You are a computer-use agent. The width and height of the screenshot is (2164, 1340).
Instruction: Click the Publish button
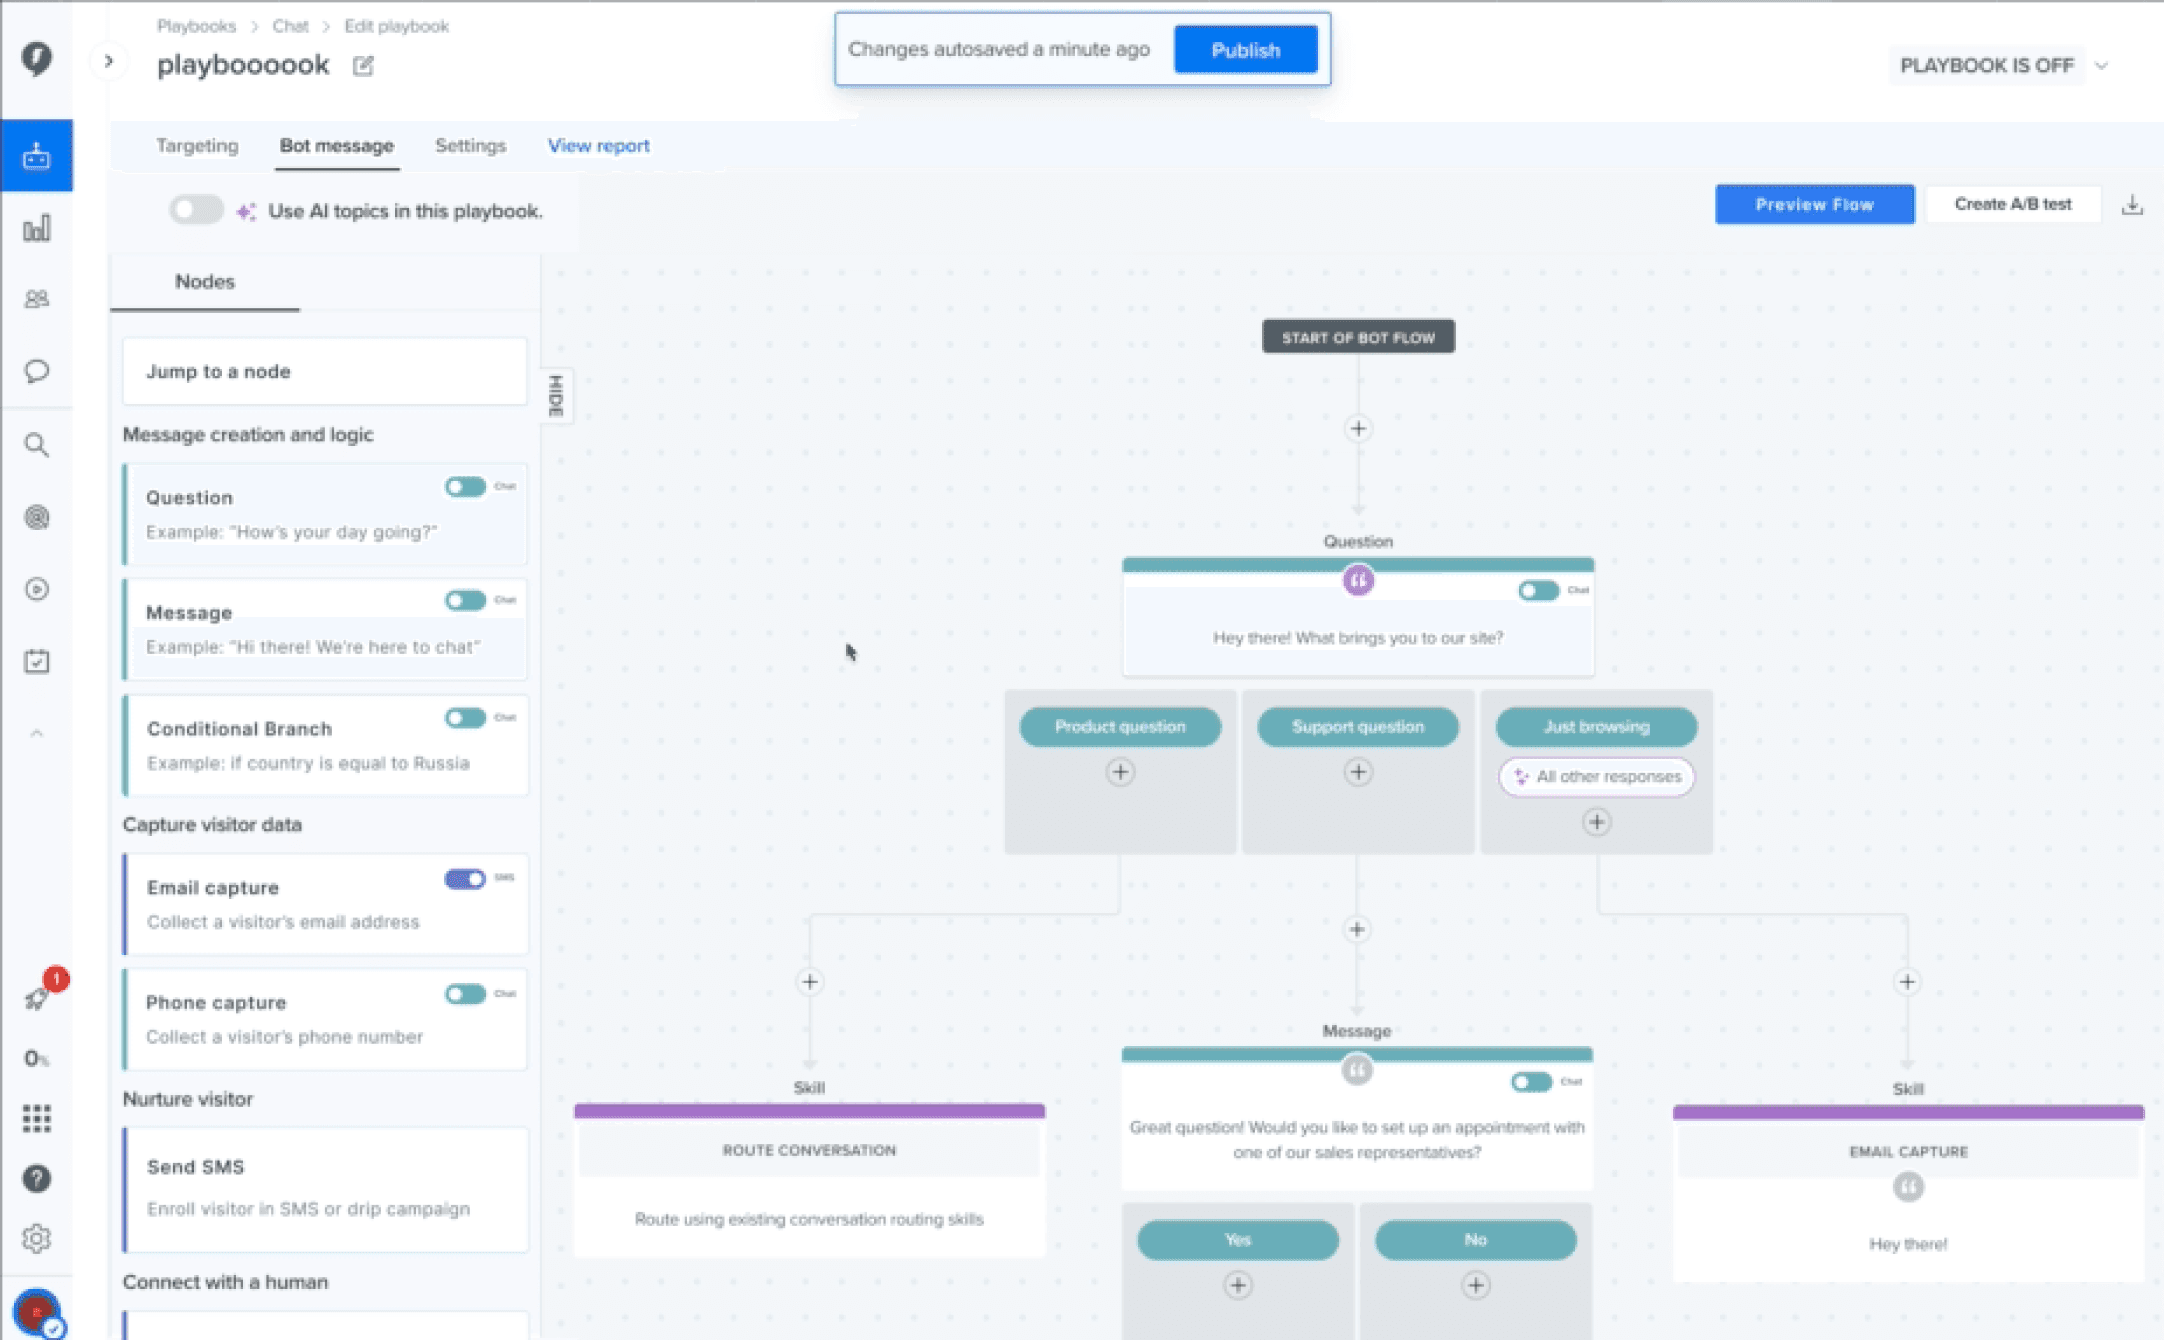[x=1245, y=50]
